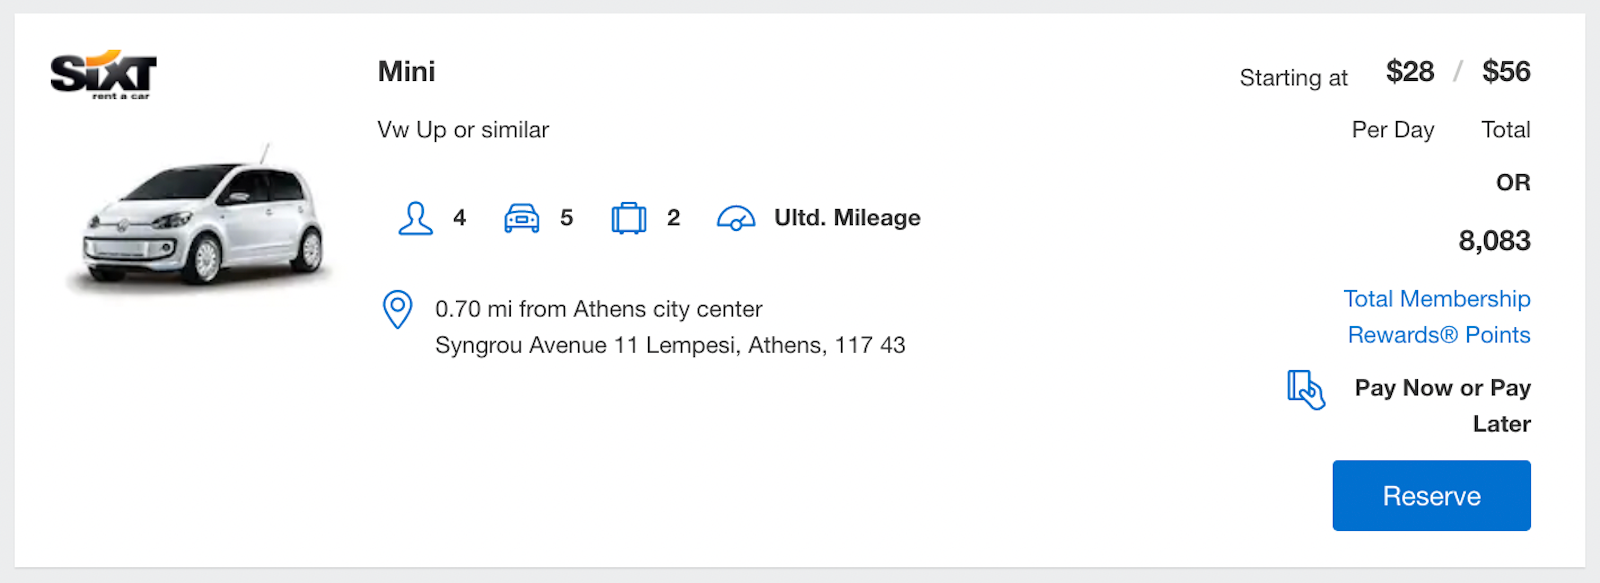Click the Pay Now or Pay Later icon
1600x583 pixels.
coord(1305,389)
